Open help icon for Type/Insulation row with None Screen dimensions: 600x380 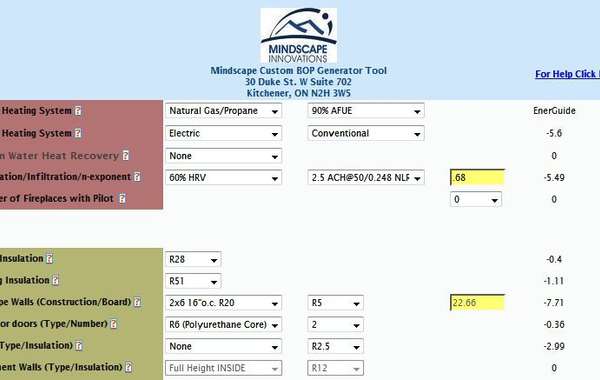click(x=79, y=346)
